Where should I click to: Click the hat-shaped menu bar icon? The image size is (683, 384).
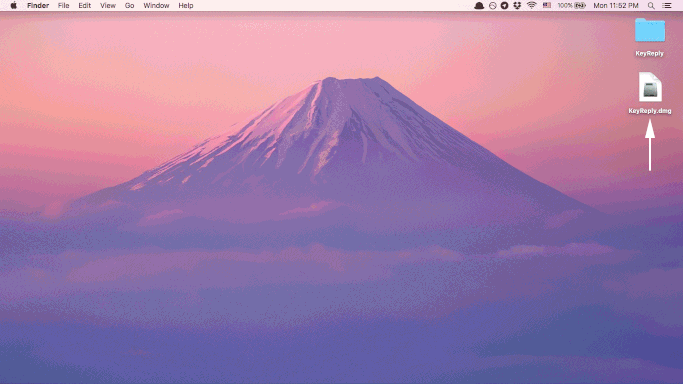tap(479, 6)
